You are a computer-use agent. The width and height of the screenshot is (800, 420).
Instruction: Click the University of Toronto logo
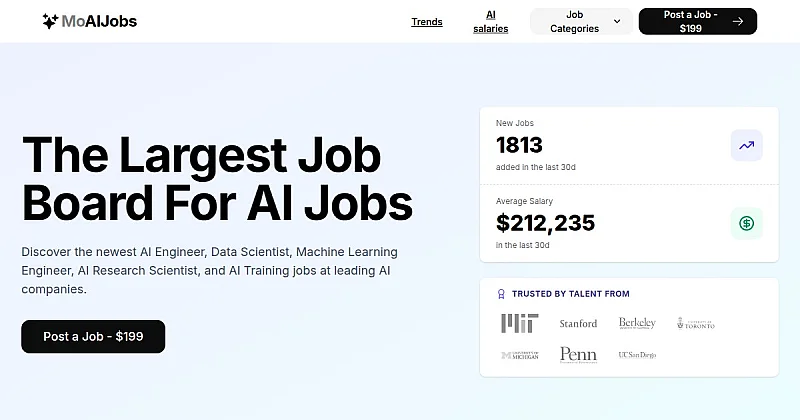tap(696, 324)
